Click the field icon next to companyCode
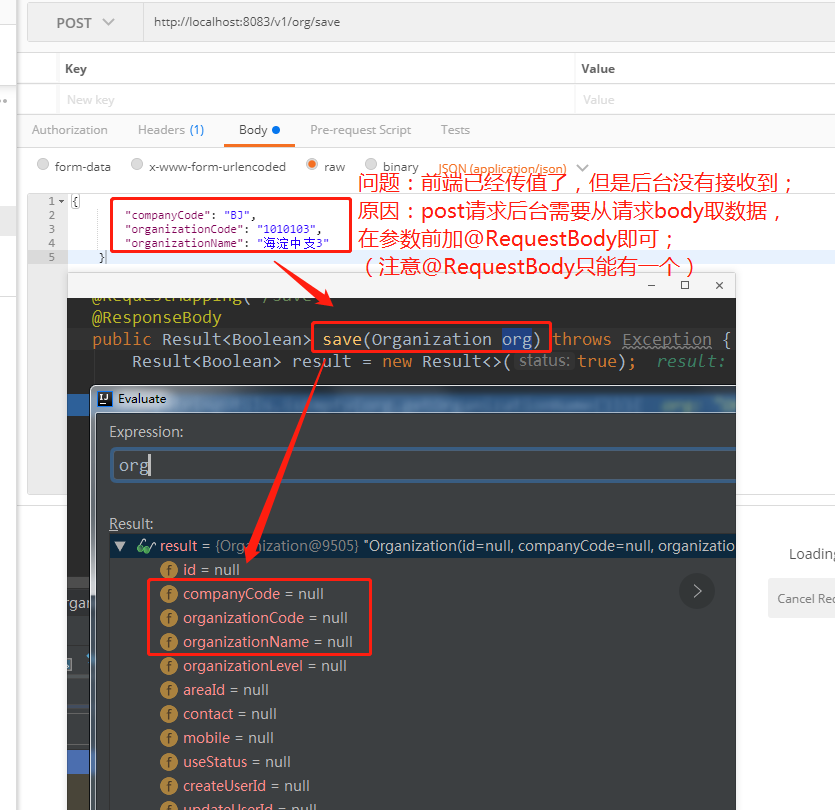This screenshot has height=810, width=835. click(169, 594)
